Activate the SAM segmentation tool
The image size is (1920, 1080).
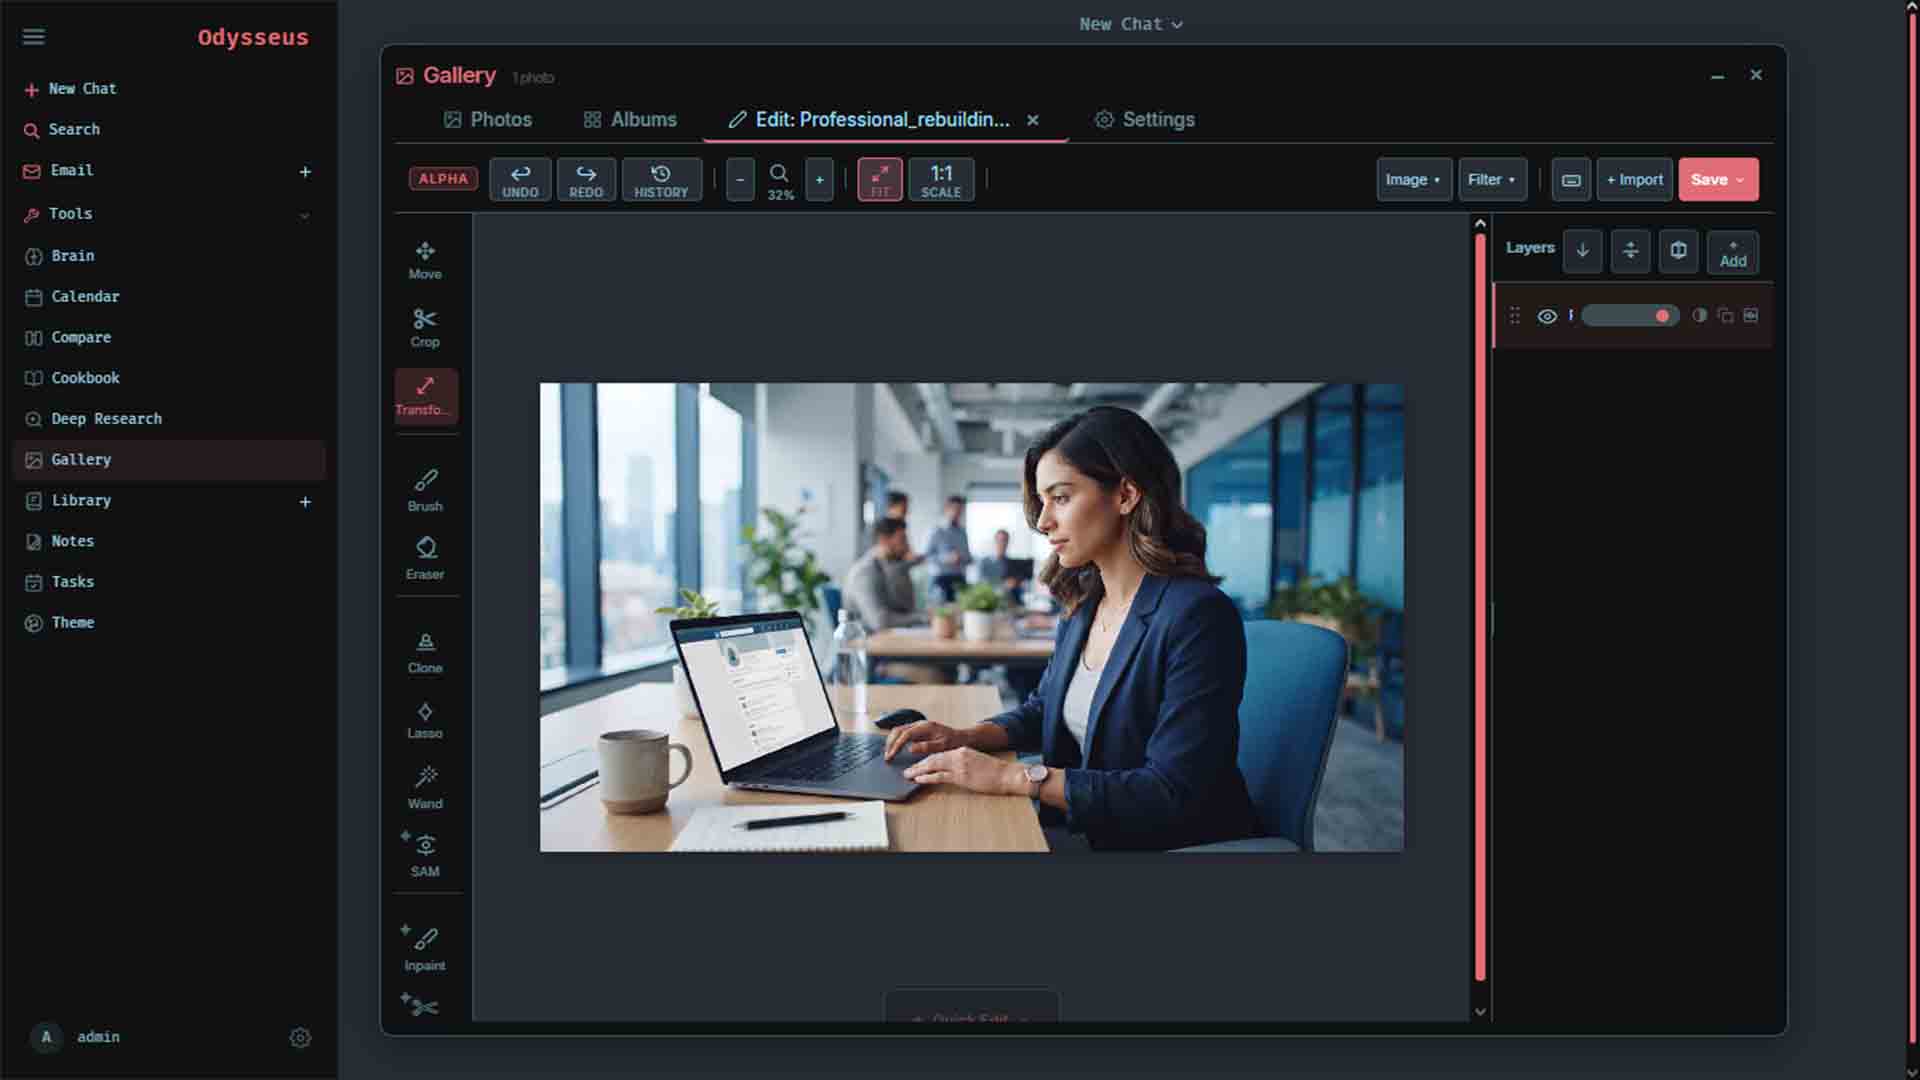click(425, 856)
